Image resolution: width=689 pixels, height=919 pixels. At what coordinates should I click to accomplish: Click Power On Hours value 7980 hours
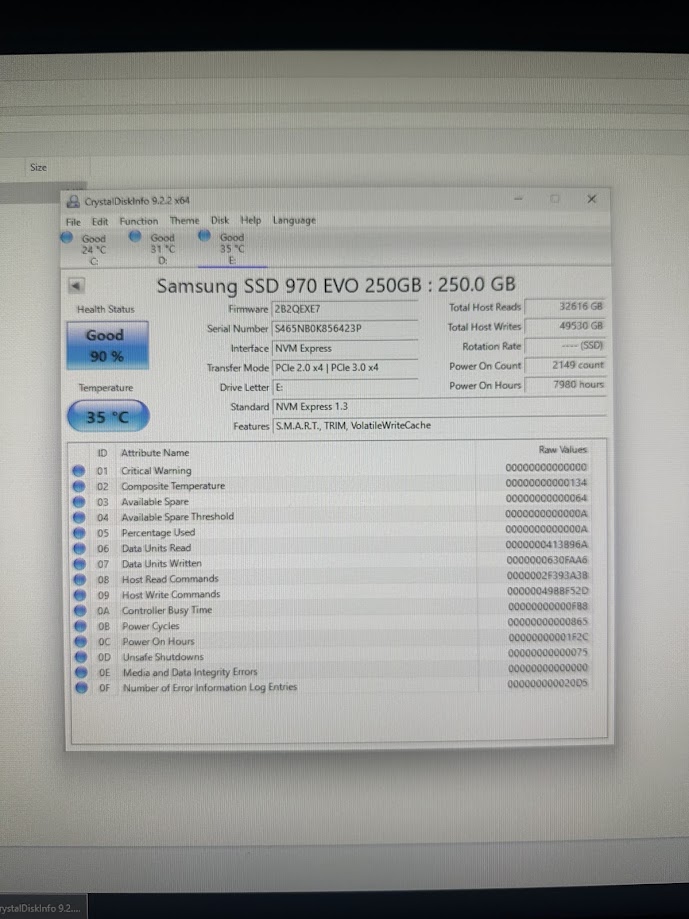tap(565, 384)
